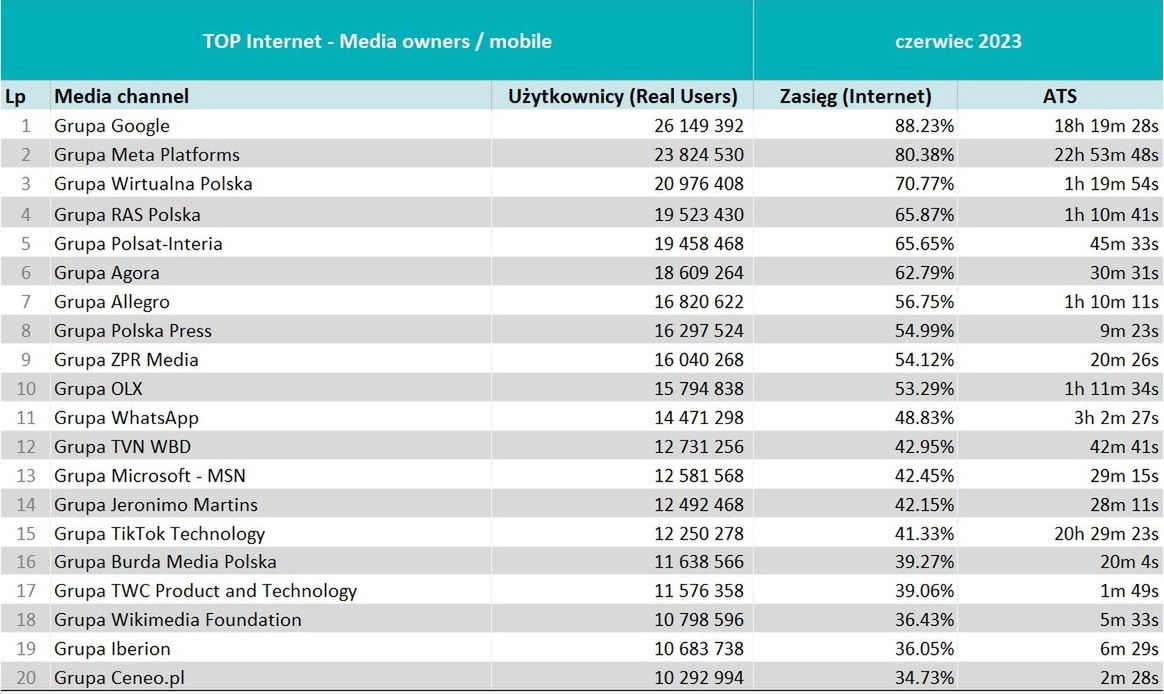Click the 'Grupa Google' cell
1164x694 pixels.
[112, 126]
